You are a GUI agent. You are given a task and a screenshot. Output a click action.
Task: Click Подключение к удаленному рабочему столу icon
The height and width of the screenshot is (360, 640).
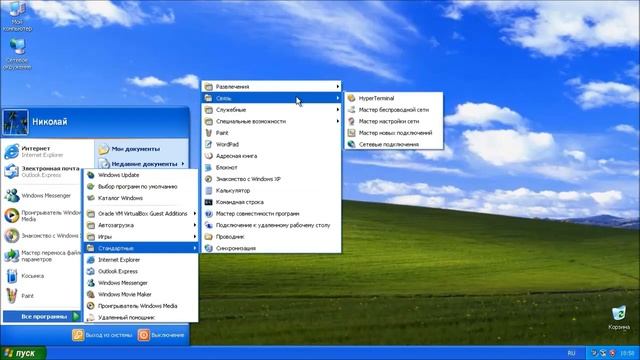(x=209, y=225)
